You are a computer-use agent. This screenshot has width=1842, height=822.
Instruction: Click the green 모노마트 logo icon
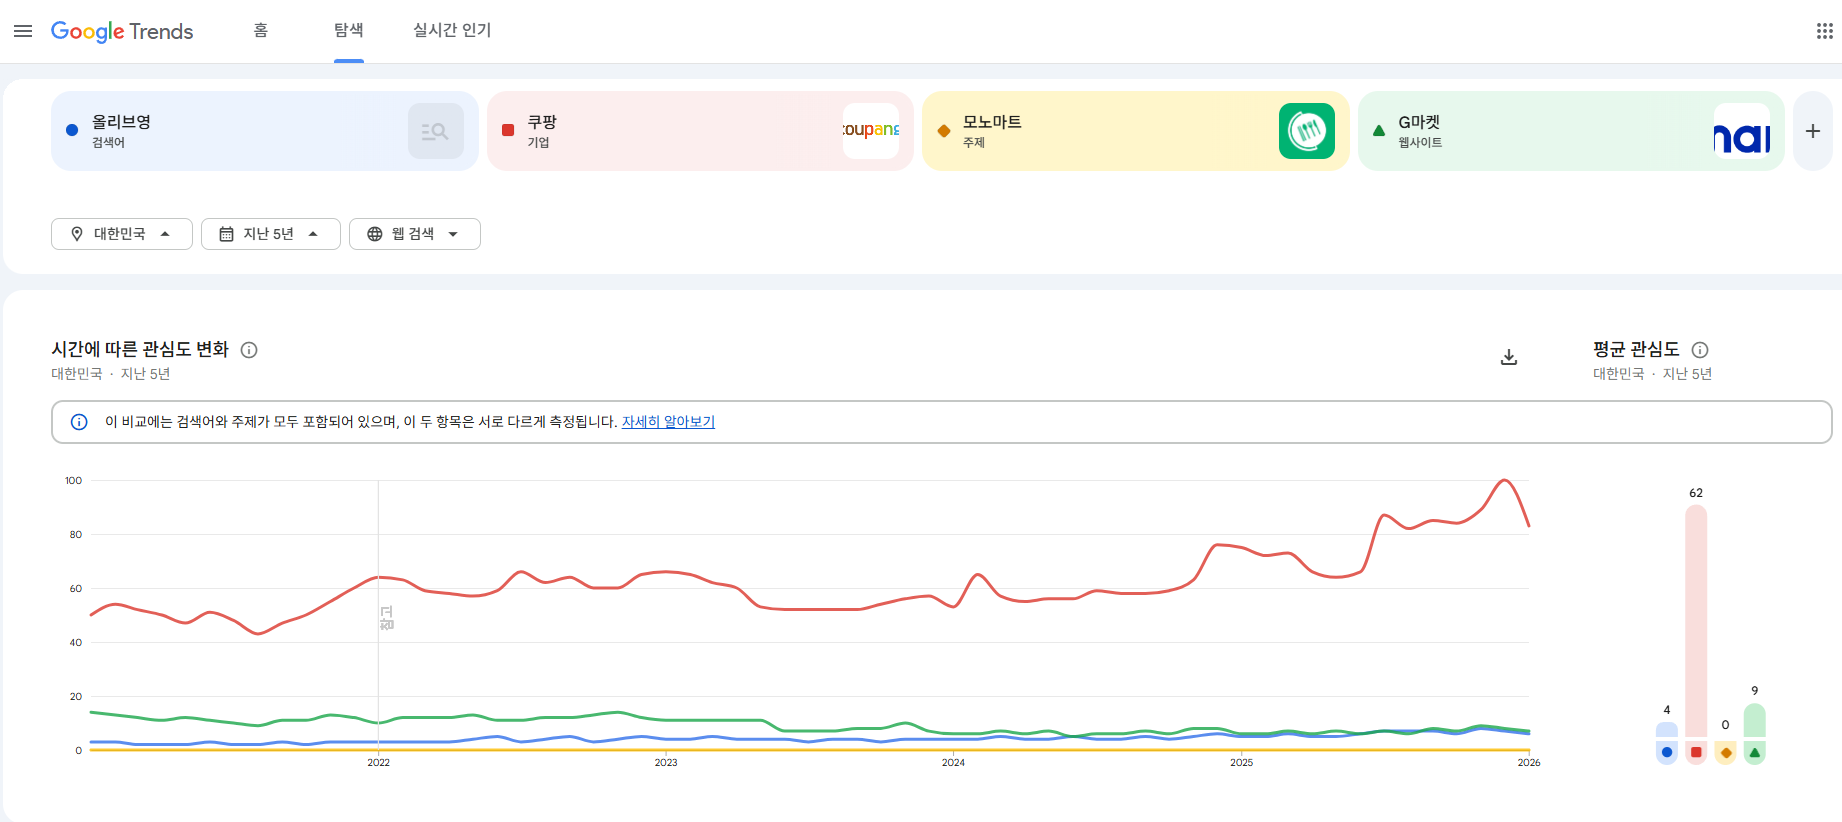[1306, 131]
